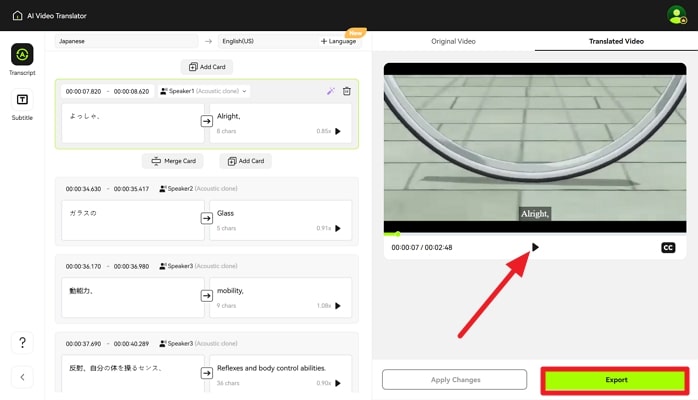The height and width of the screenshot is (400, 698).
Task: Seek on video progress bar
Action: point(535,234)
